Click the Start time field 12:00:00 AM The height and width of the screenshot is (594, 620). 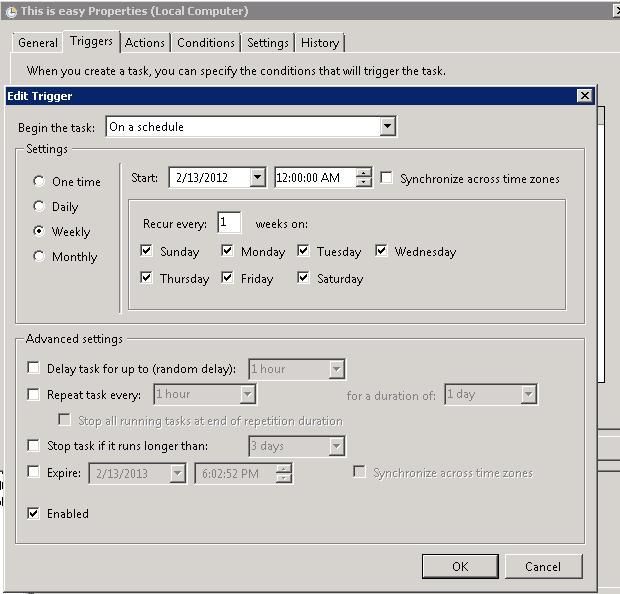tap(315, 177)
